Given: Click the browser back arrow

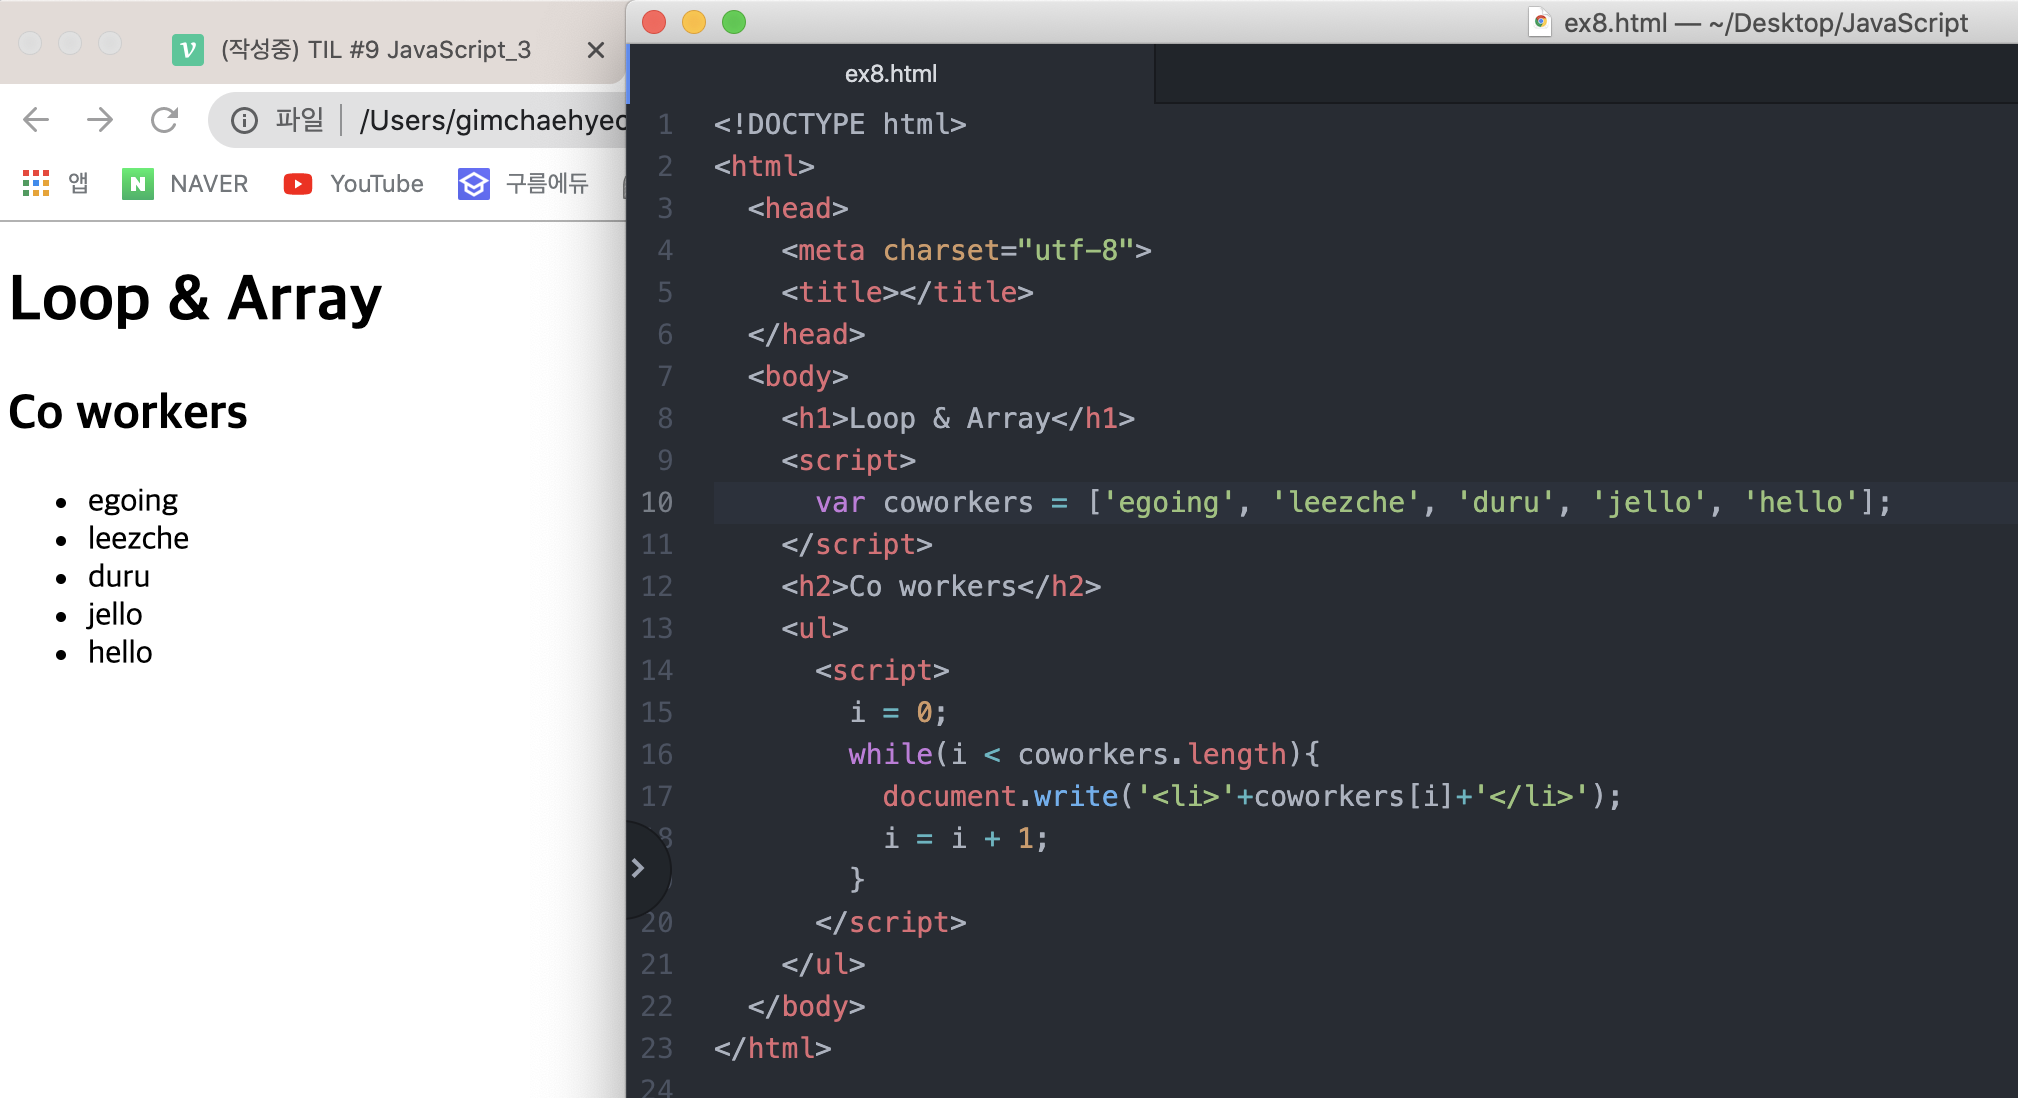Looking at the screenshot, I should [x=36, y=120].
